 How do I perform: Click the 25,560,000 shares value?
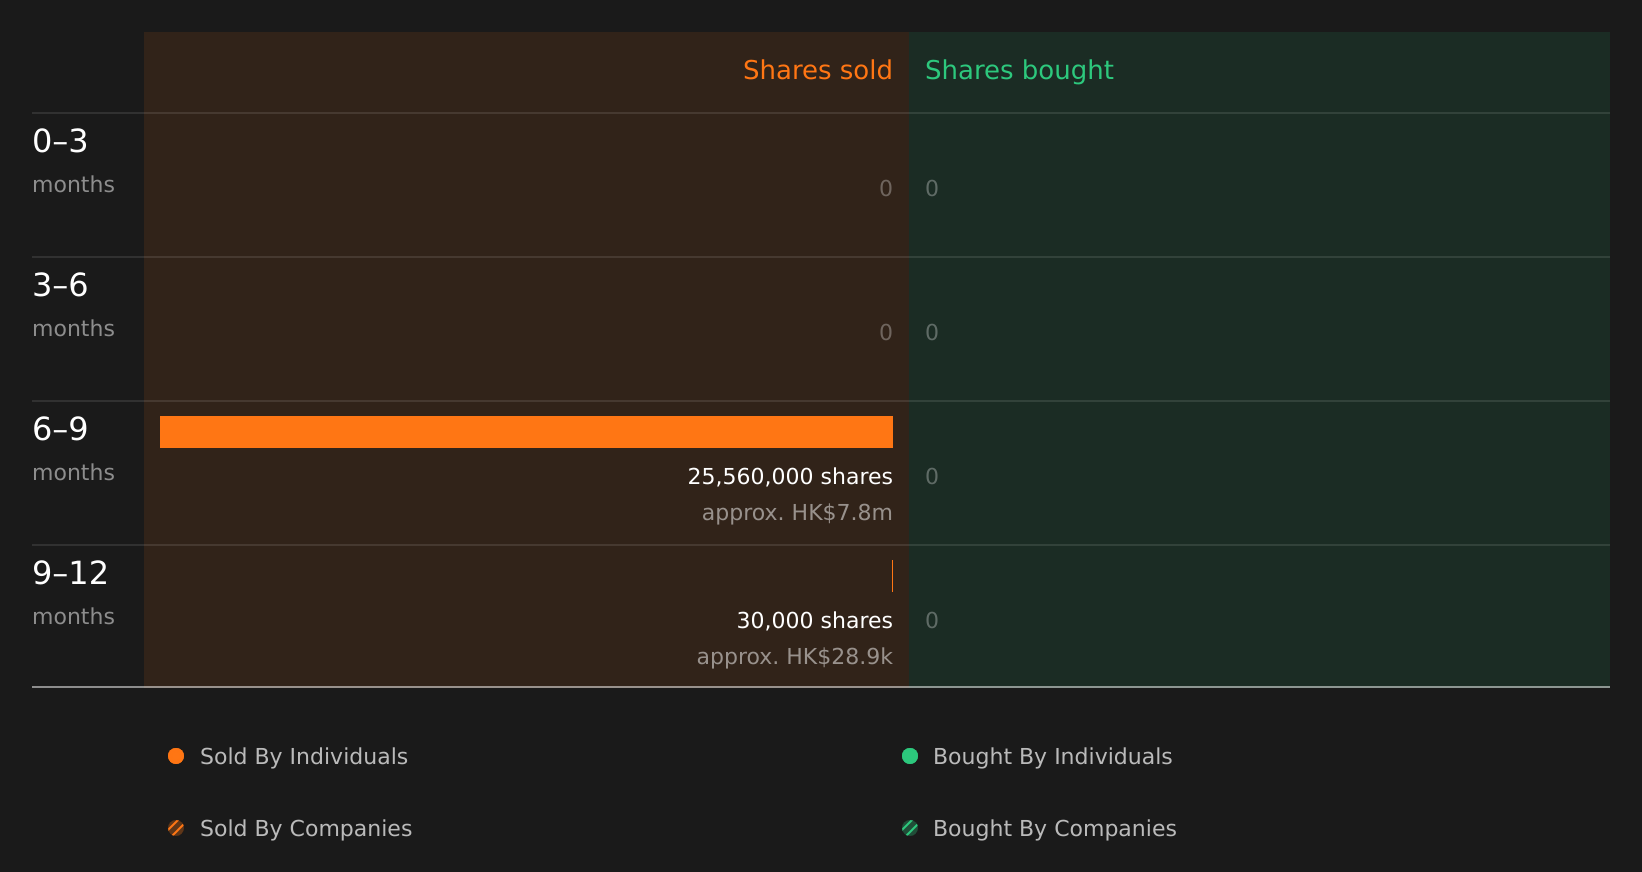coord(790,477)
